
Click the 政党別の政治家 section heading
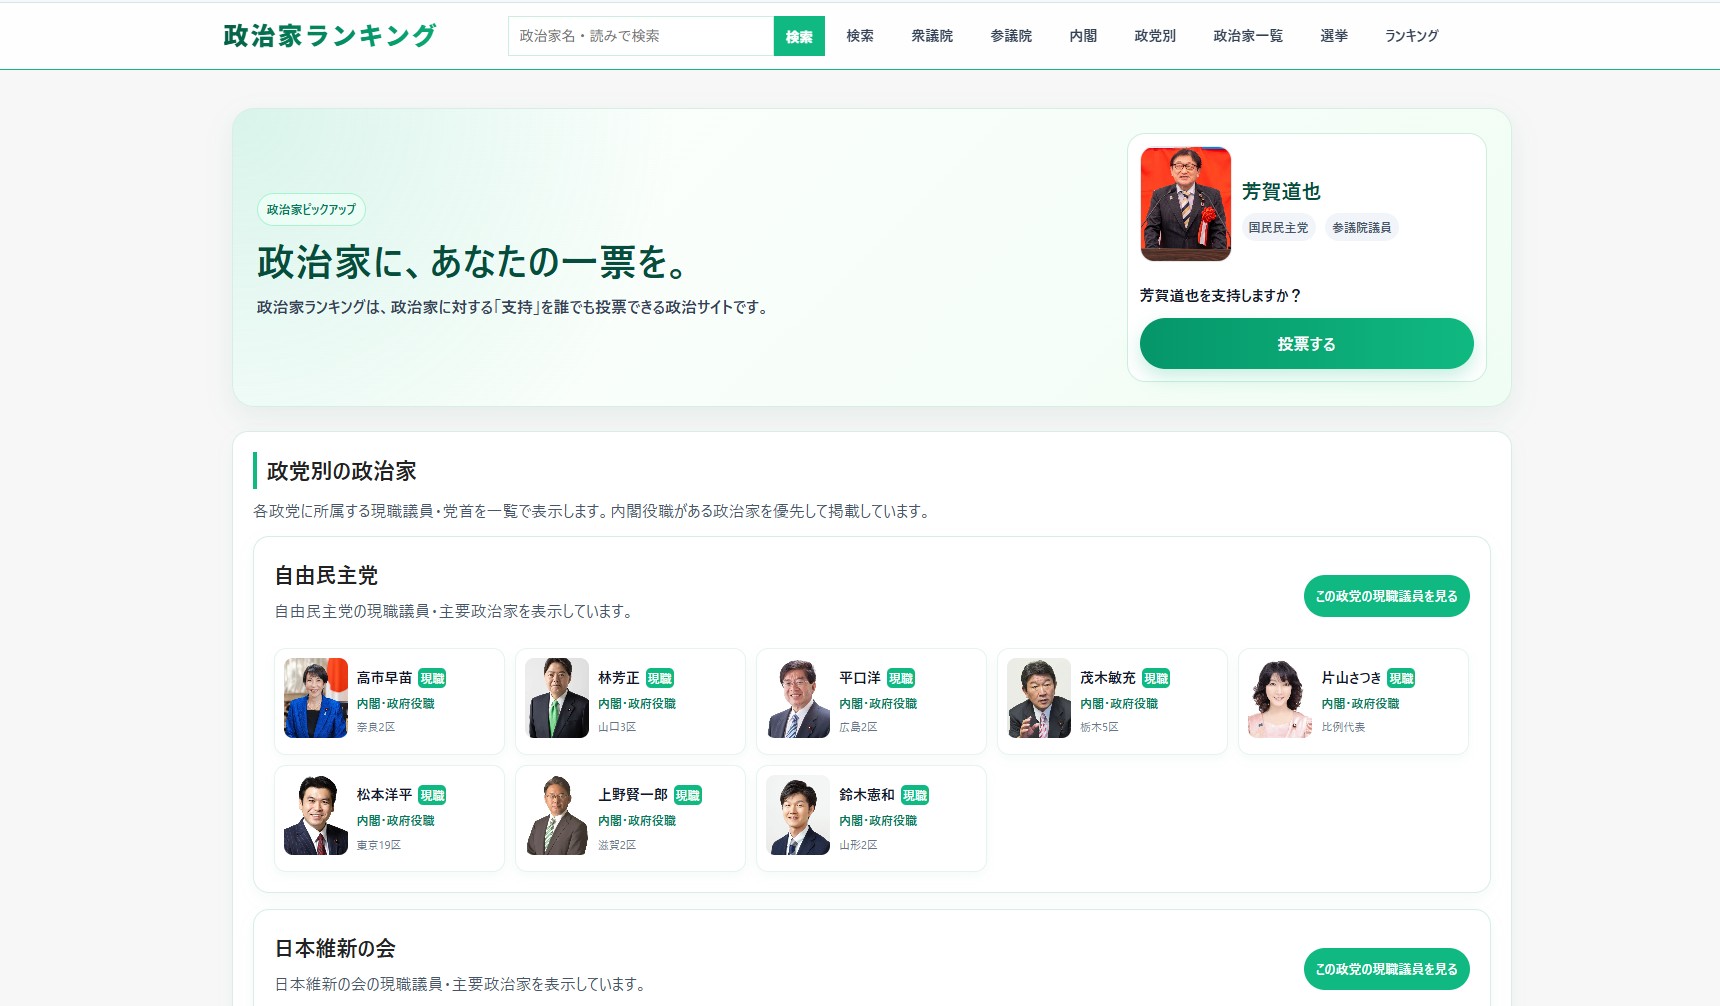(341, 471)
